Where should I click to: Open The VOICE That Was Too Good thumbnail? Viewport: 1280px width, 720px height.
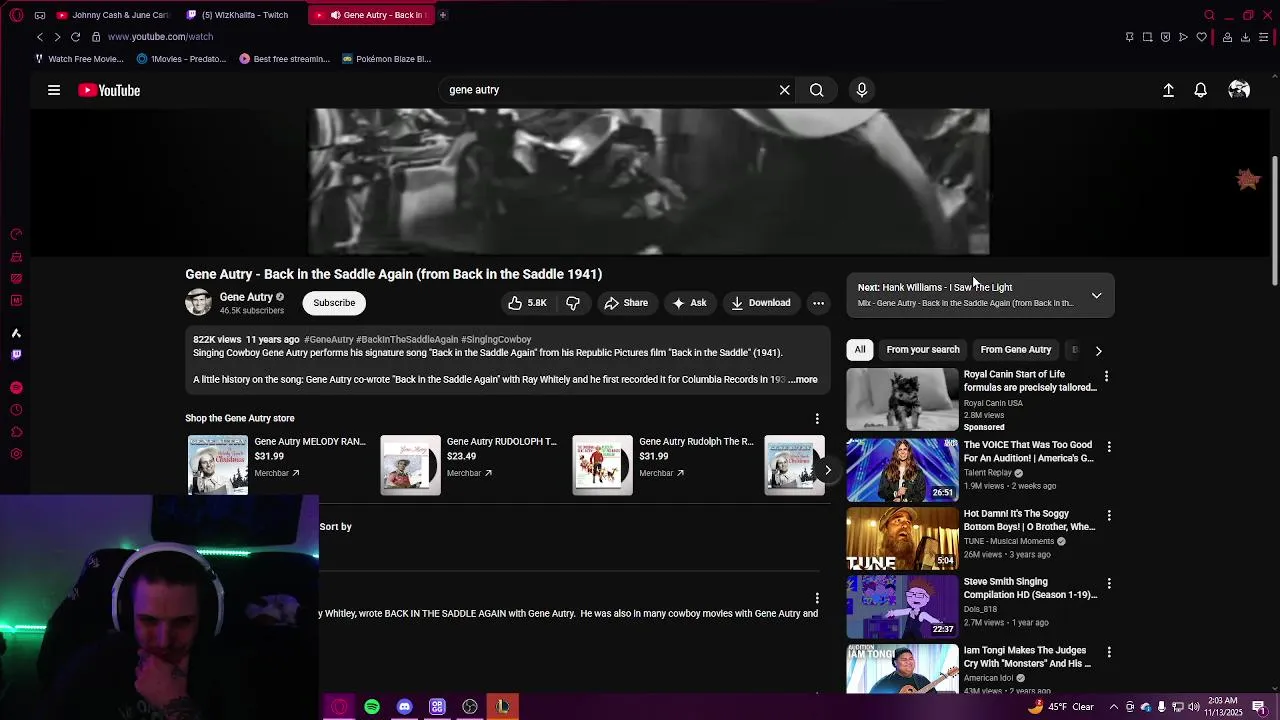[x=902, y=469]
